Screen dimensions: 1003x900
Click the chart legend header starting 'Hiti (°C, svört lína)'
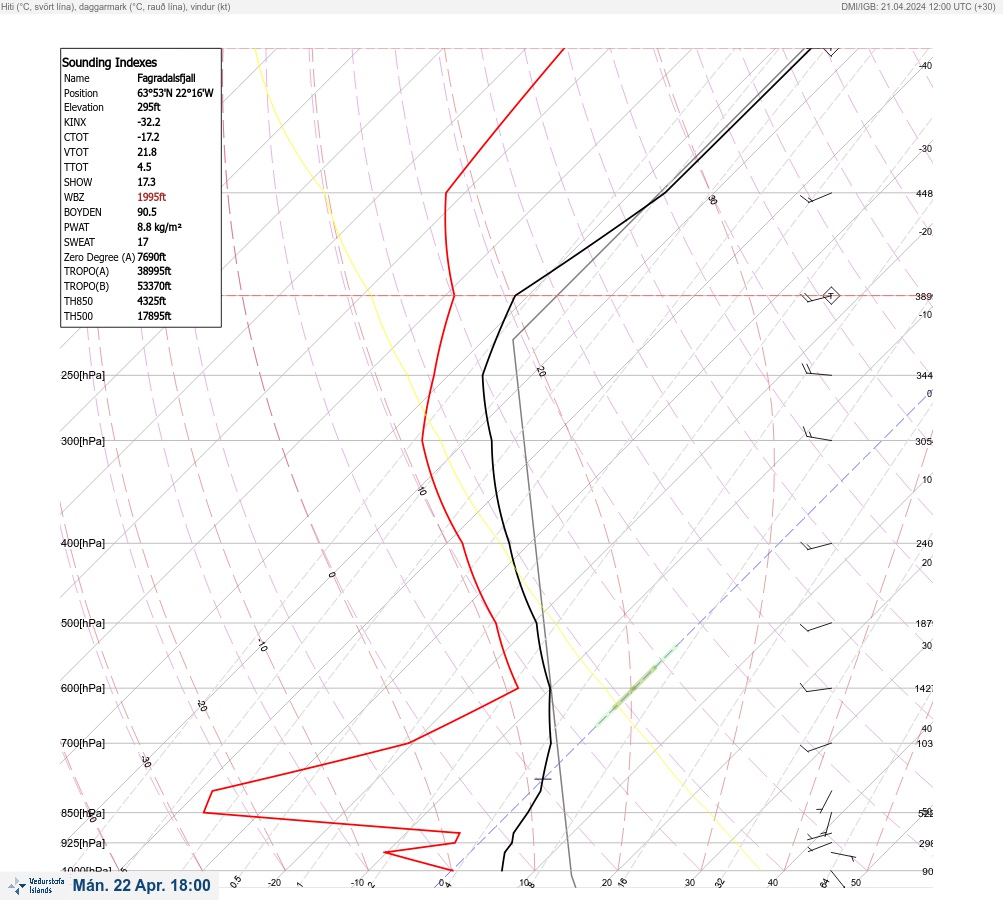pos(116,7)
